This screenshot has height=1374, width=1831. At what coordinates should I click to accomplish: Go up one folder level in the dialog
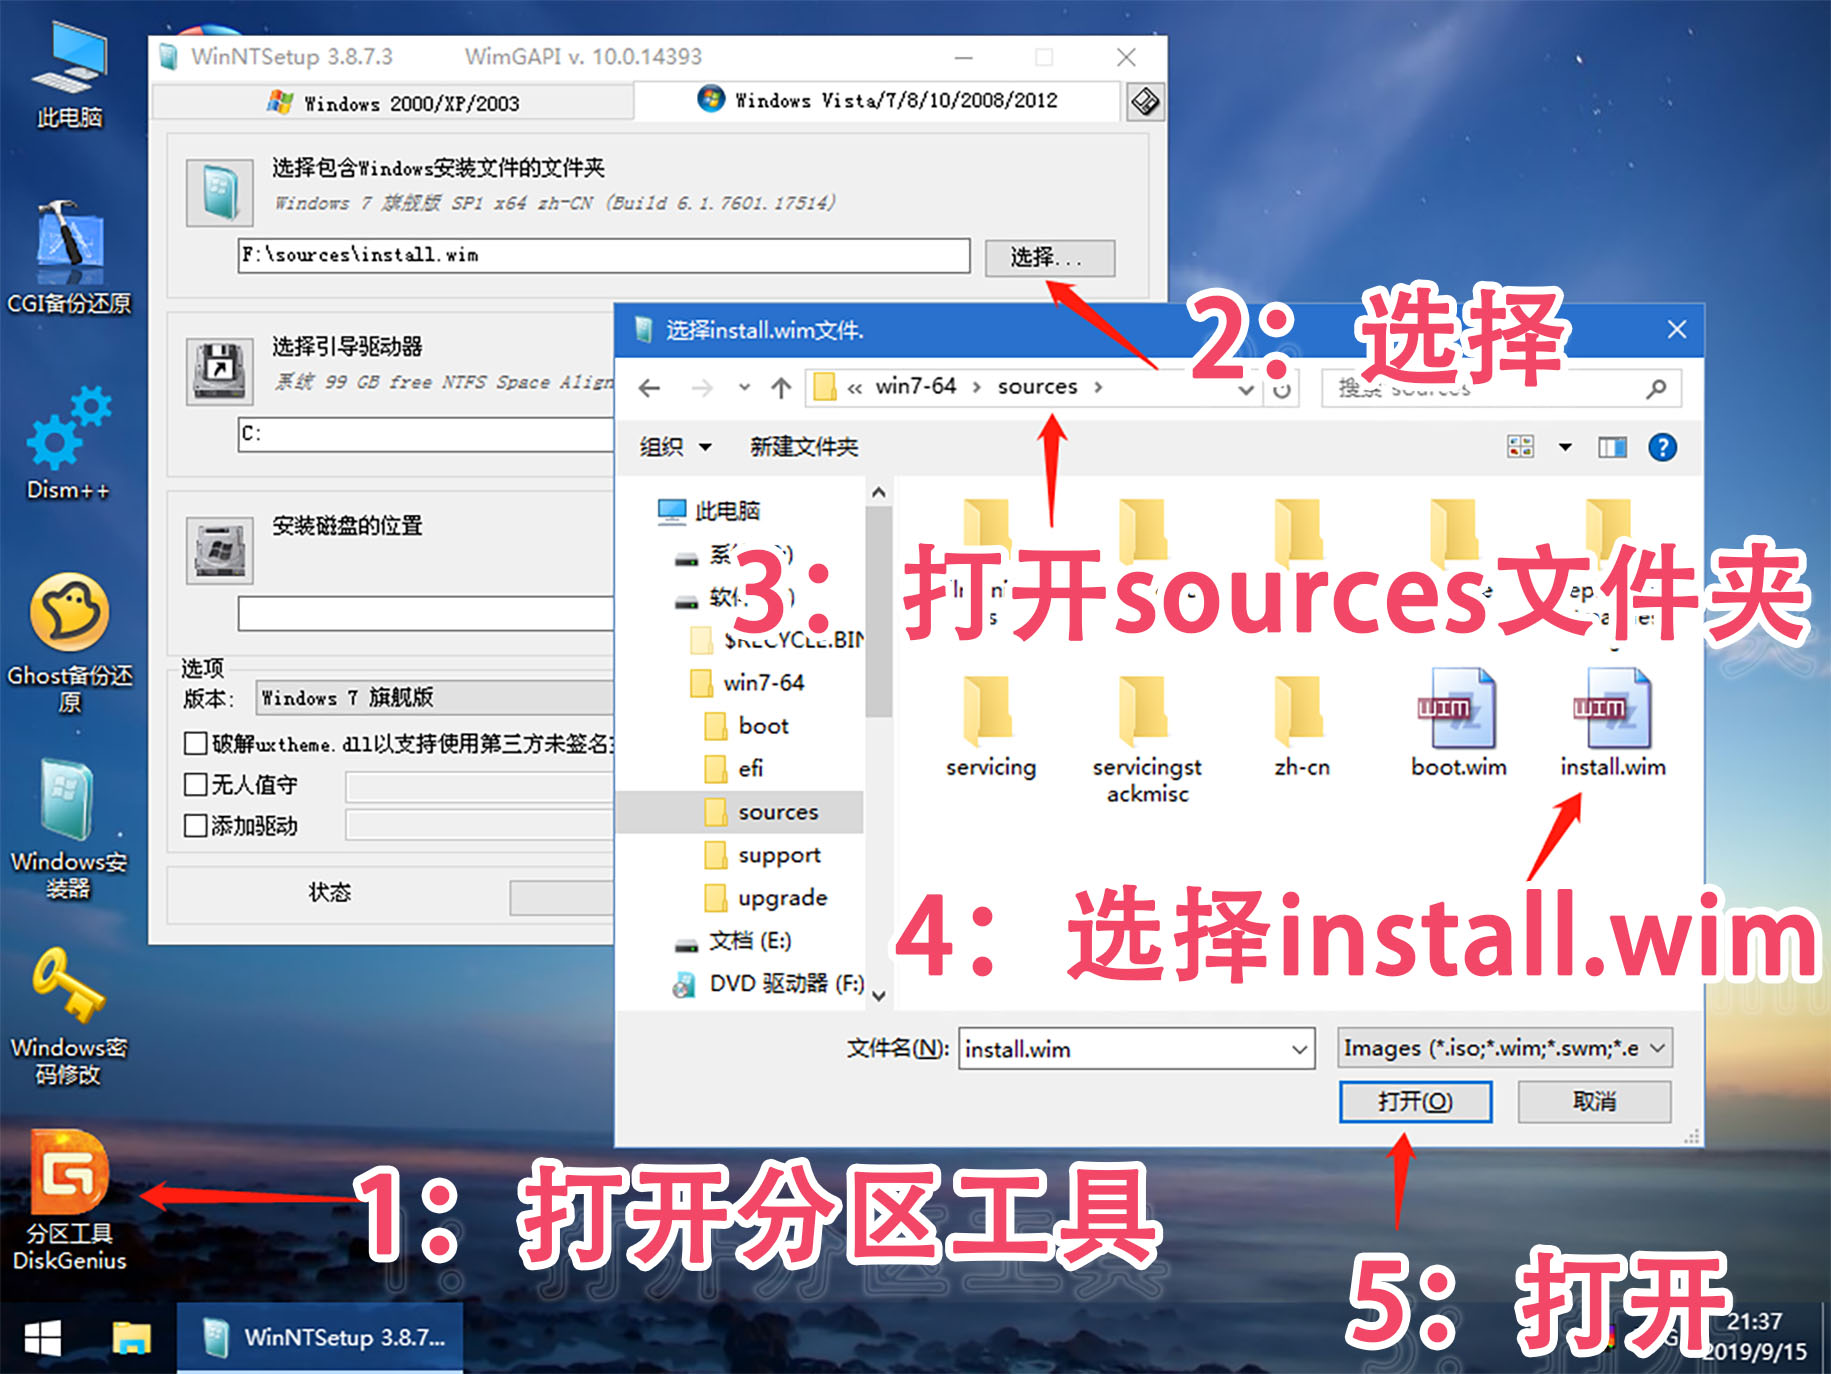(x=781, y=388)
